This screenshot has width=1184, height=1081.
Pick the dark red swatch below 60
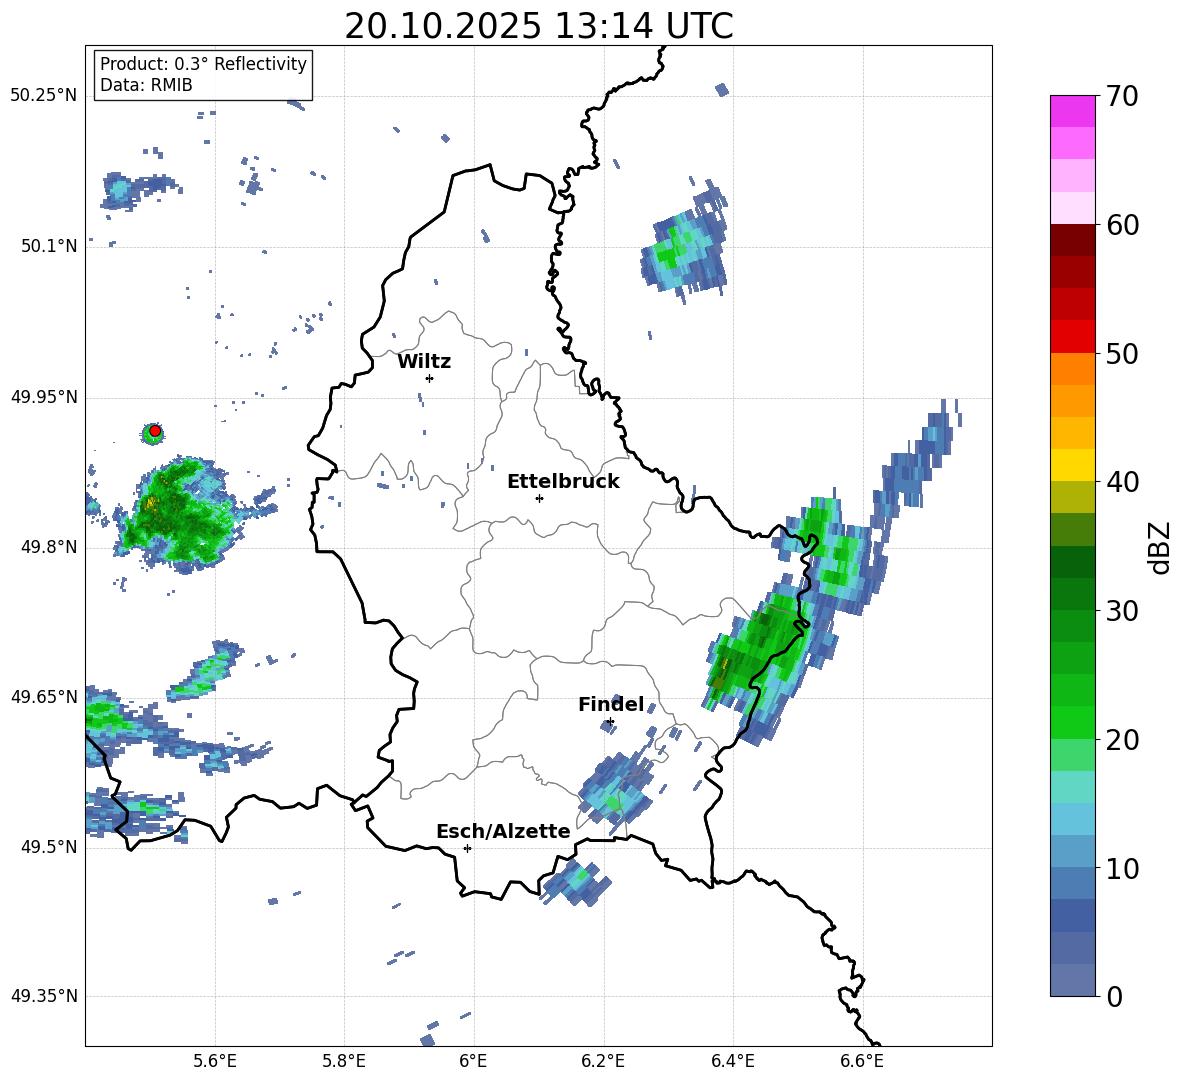1072,240
